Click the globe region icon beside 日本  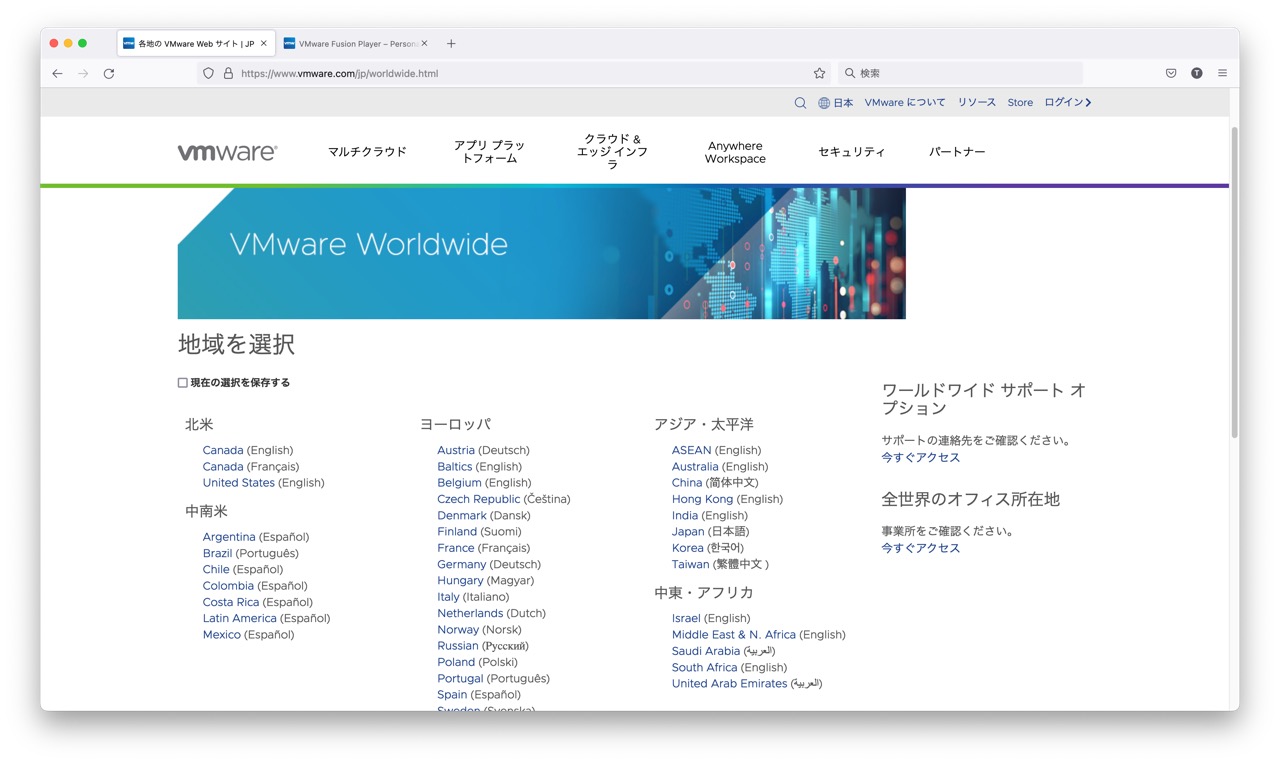pos(824,102)
